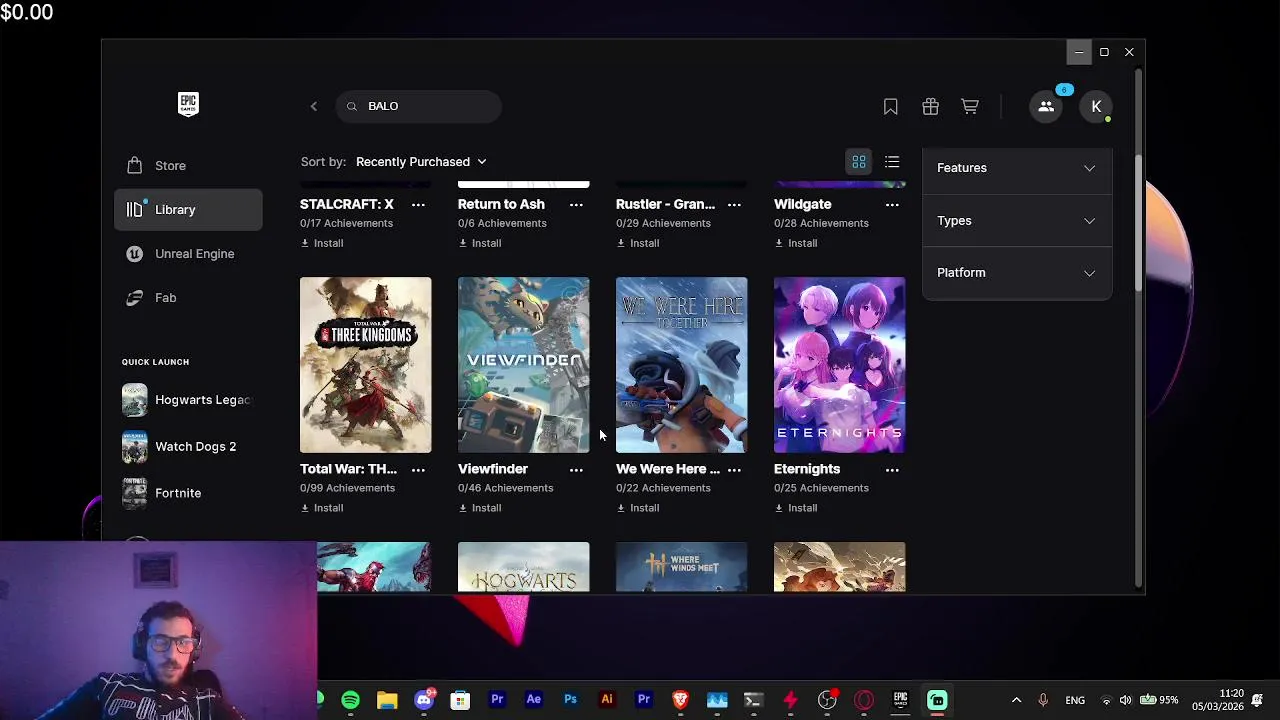Open the K profile avatar menu
1280x720 pixels.
click(1096, 106)
